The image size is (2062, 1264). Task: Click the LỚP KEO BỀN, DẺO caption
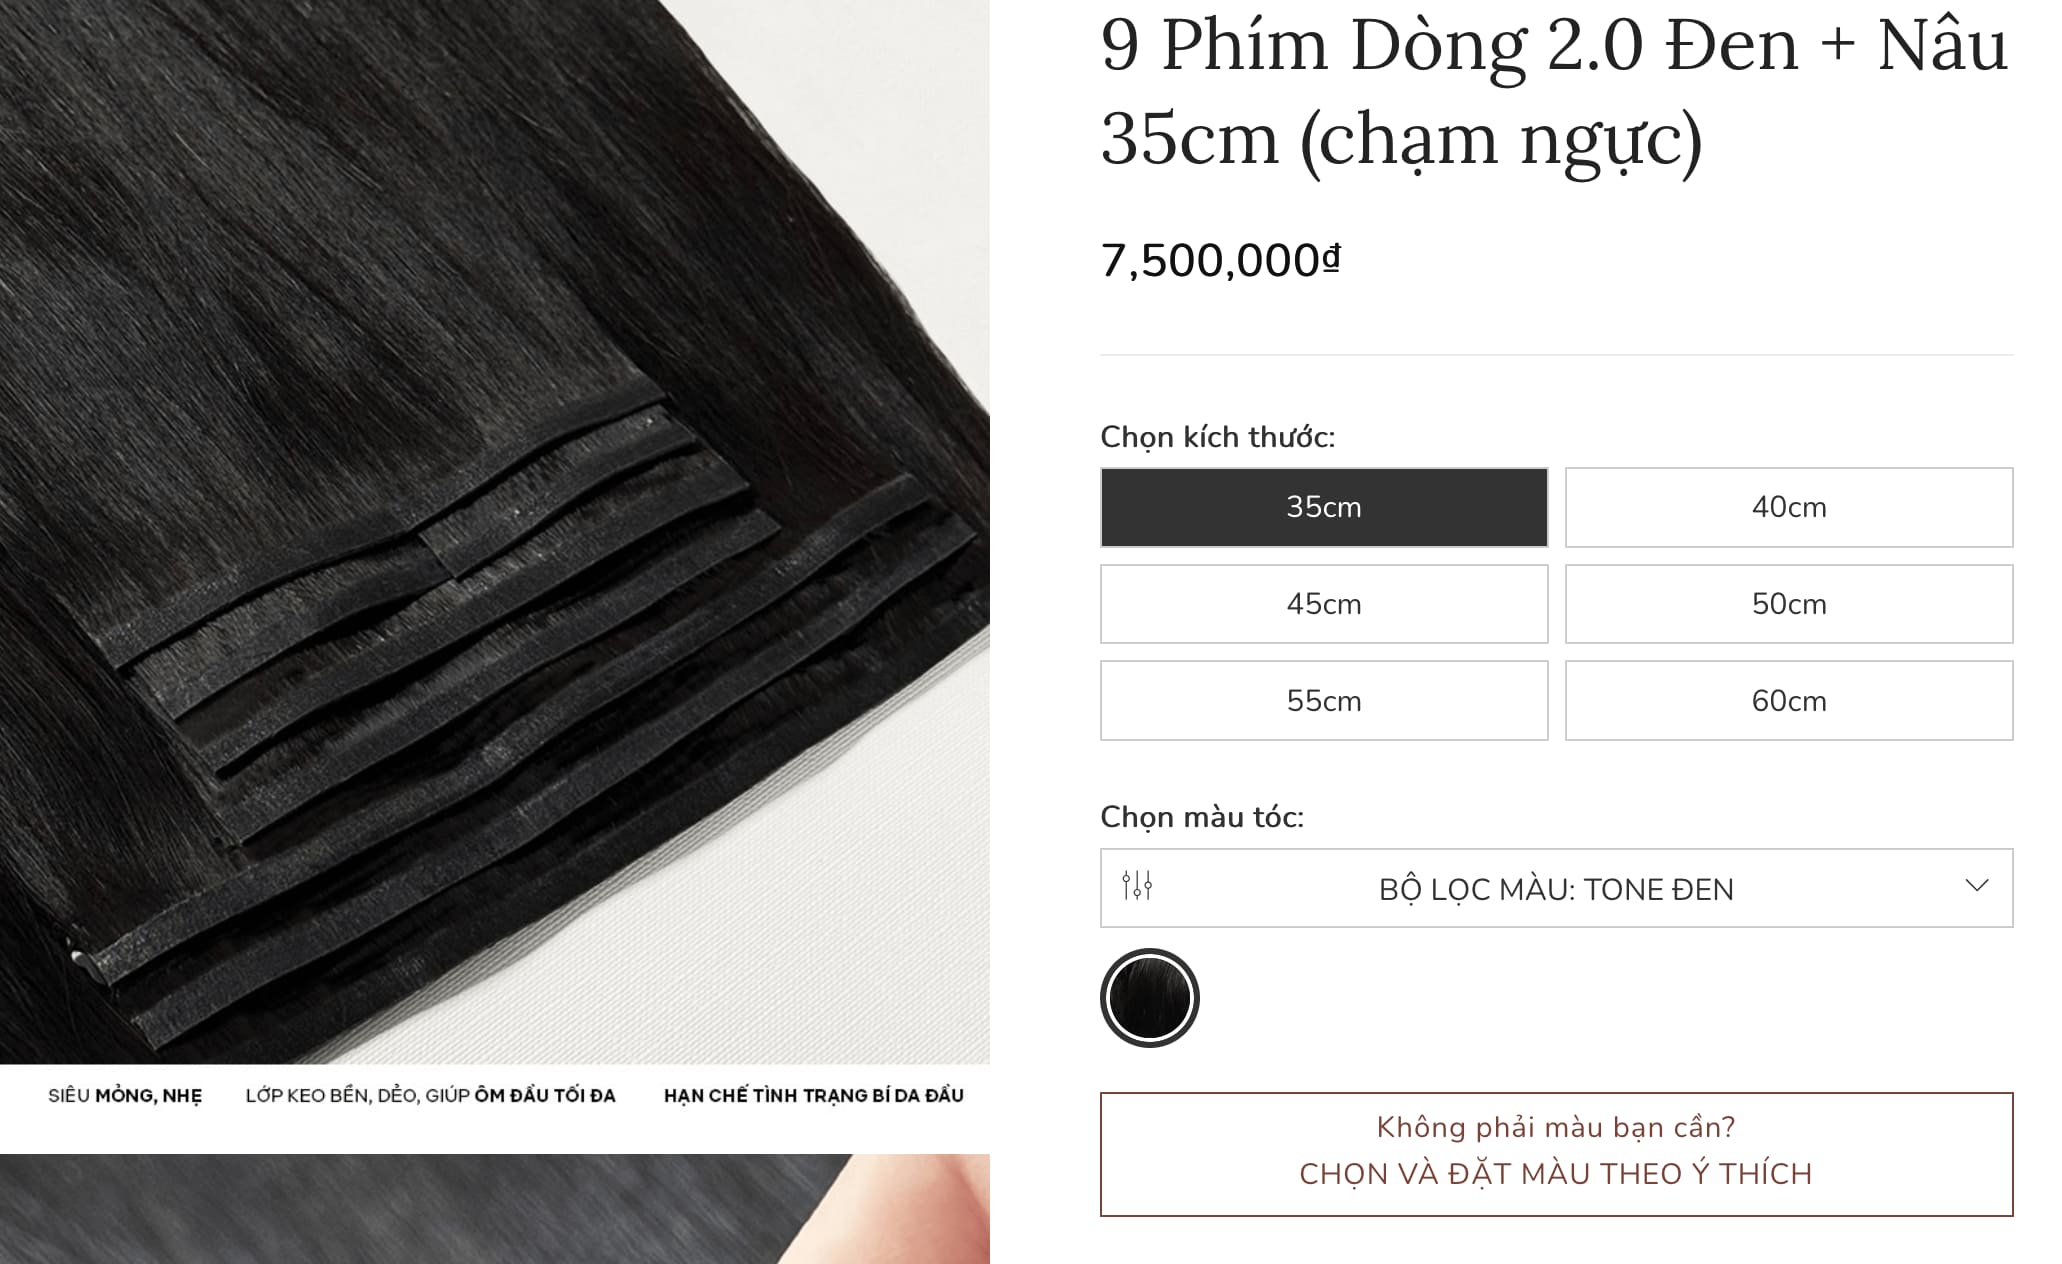pyautogui.click(x=430, y=1096)
